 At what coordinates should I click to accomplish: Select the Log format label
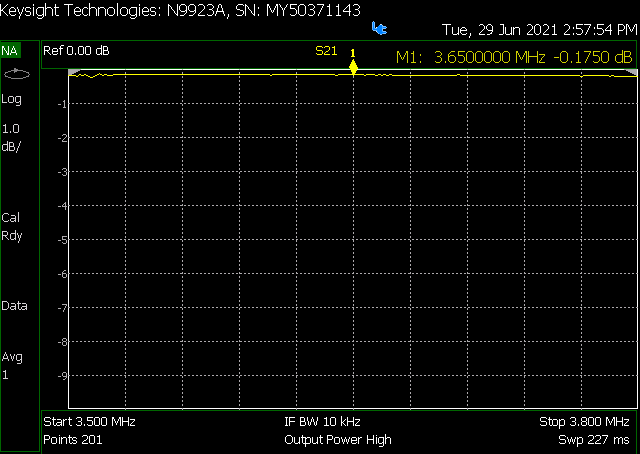pos(11,99)
